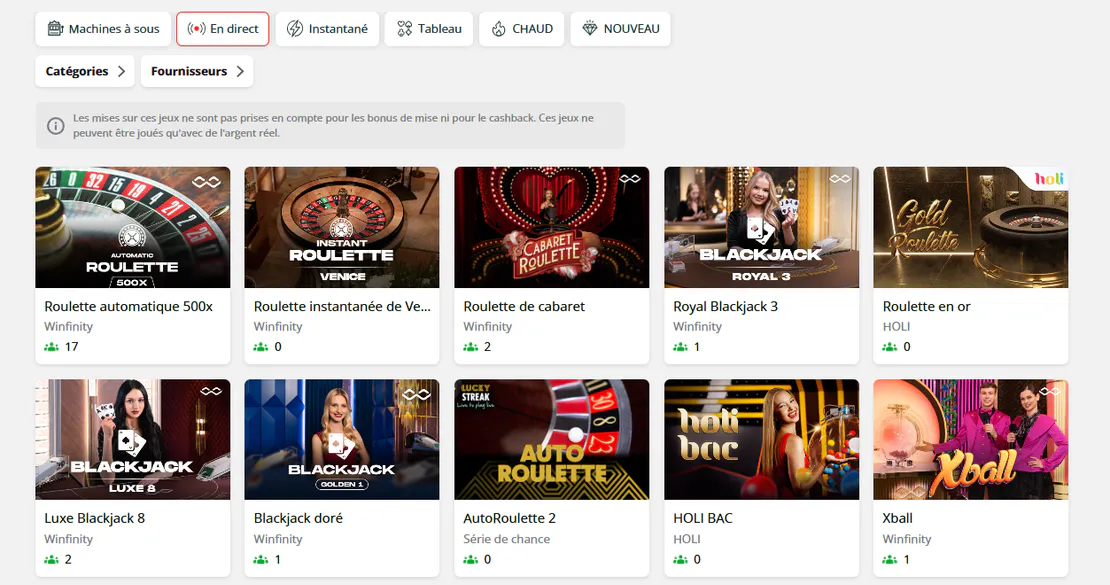This screenshot has height=585, width=1110.
Task: Click players icon under HOLI BAC
Action: tap(680, 560)
